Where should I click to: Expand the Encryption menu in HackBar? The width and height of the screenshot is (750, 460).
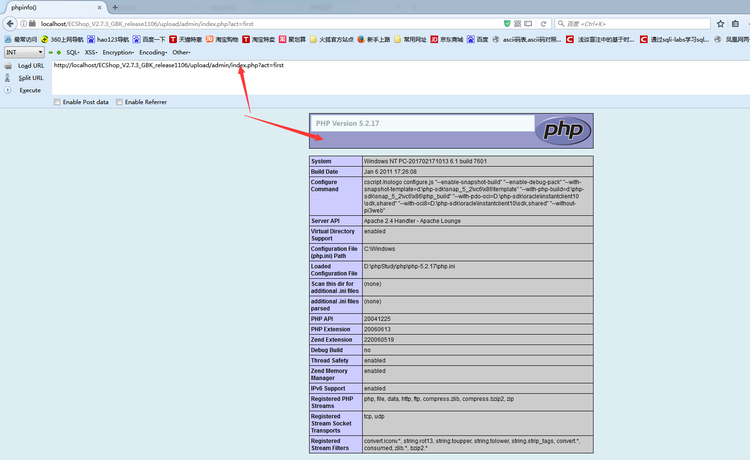click(x=119, y=52)
